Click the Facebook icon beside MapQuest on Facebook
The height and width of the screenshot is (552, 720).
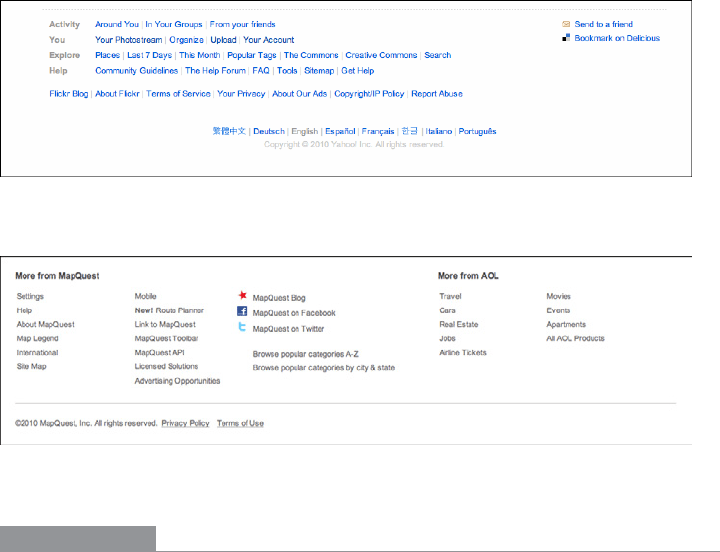(x=242, y=312)
